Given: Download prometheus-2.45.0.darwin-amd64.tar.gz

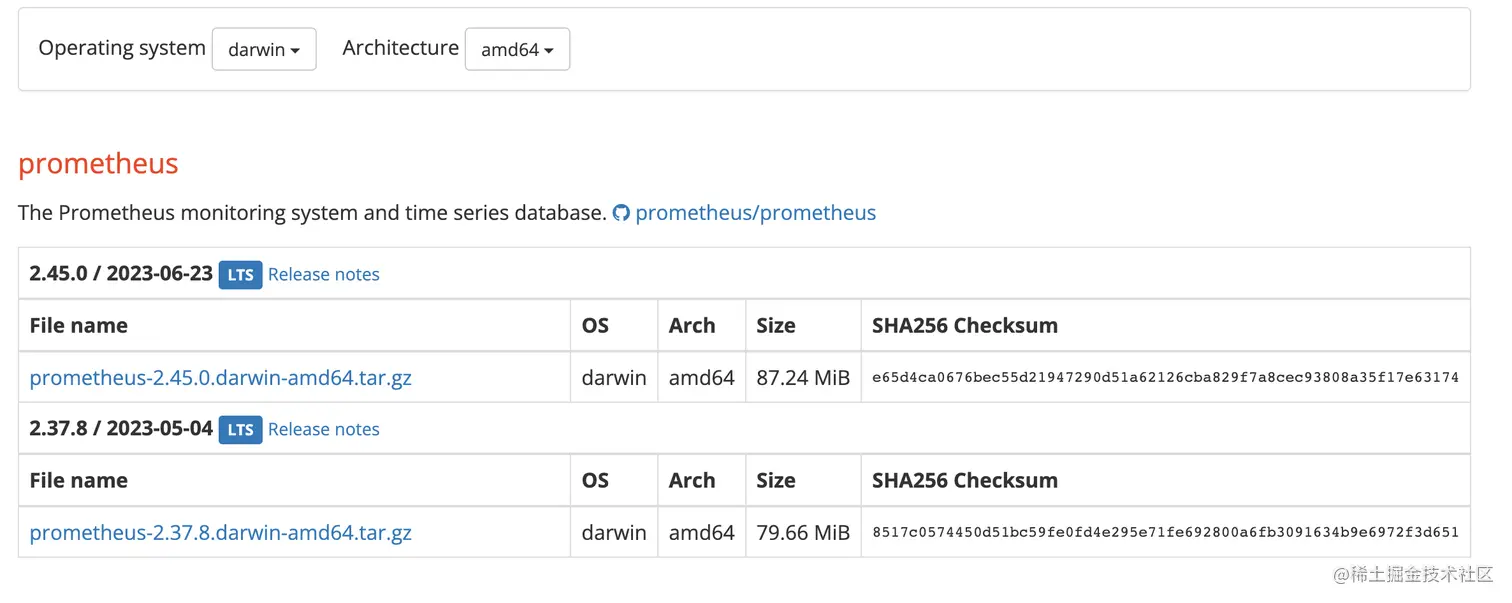Looking at the screenshot, I should tap(221, 378).
